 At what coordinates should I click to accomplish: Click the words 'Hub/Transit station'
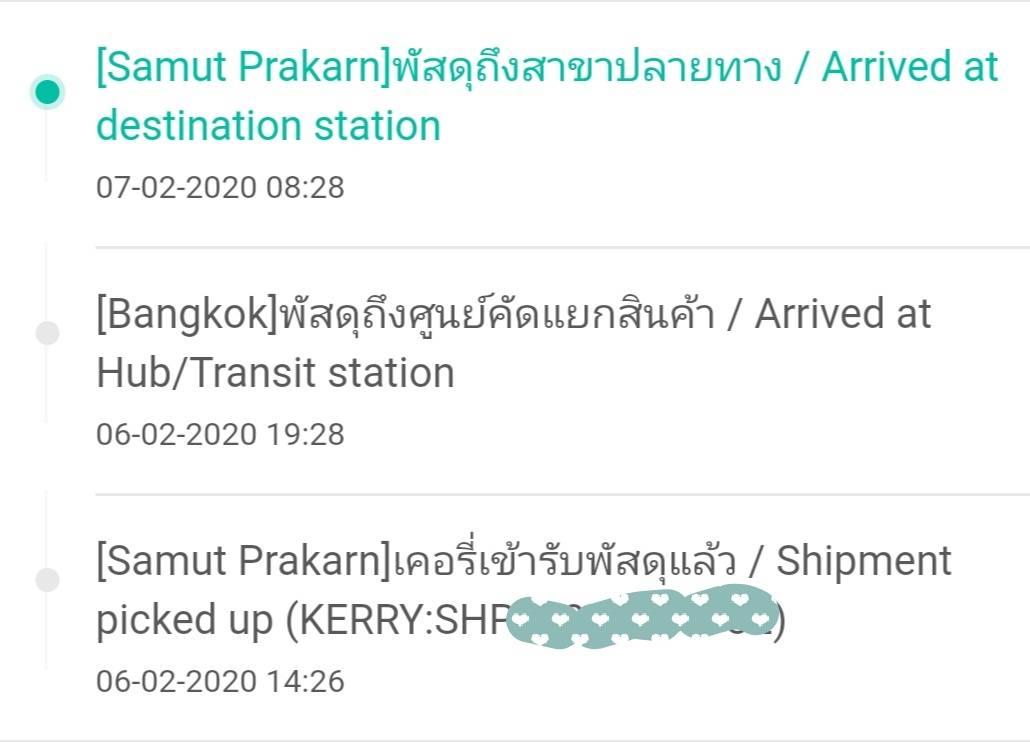(275, 373)
